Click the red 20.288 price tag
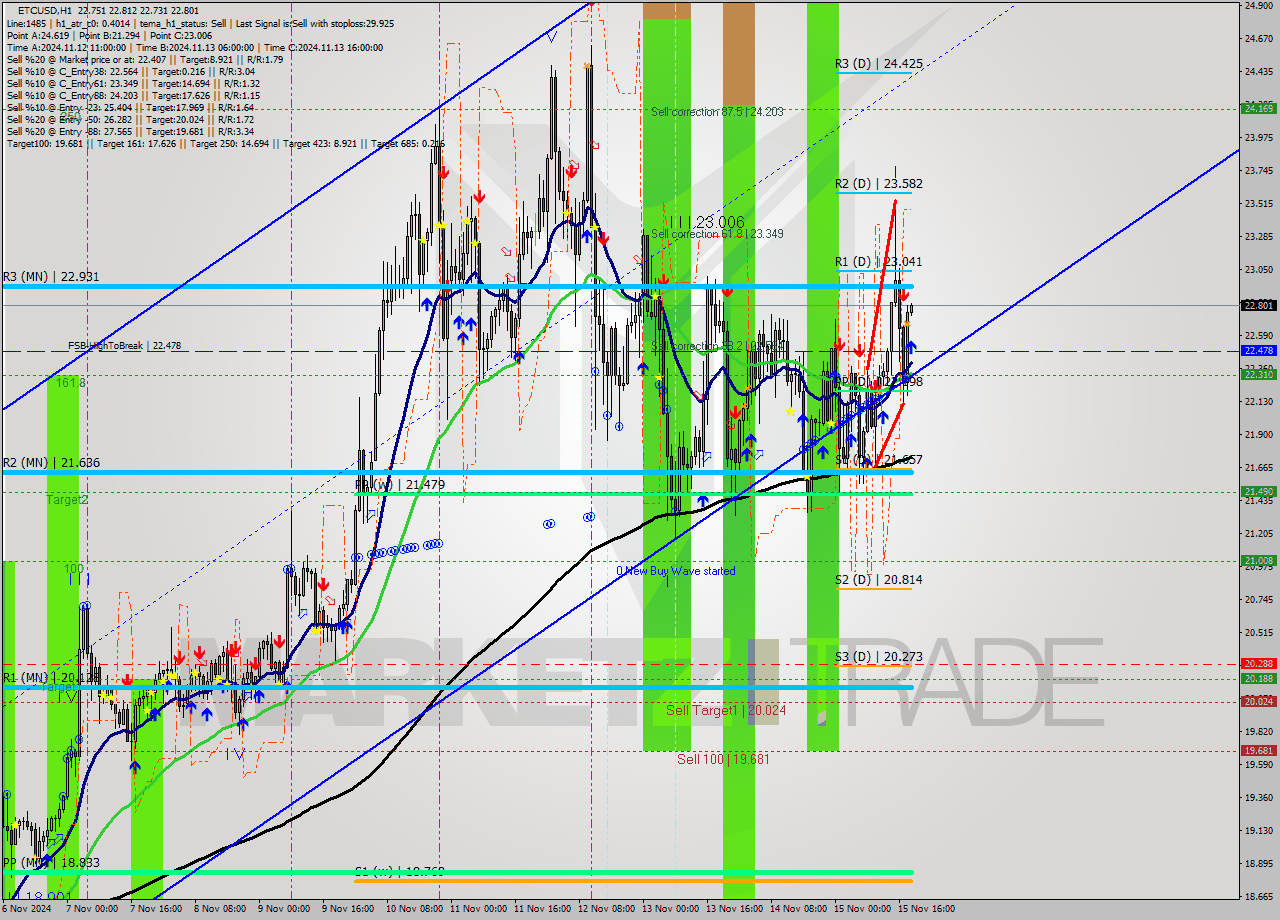1280x920 pixels. point(1257,664)
